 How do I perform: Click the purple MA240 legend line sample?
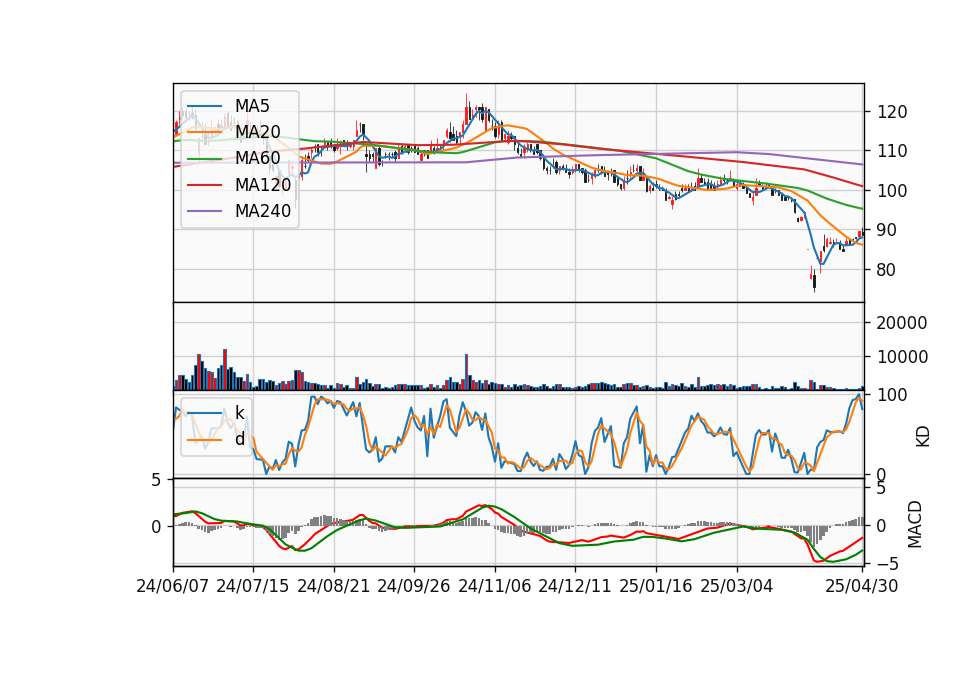point(204,211)
